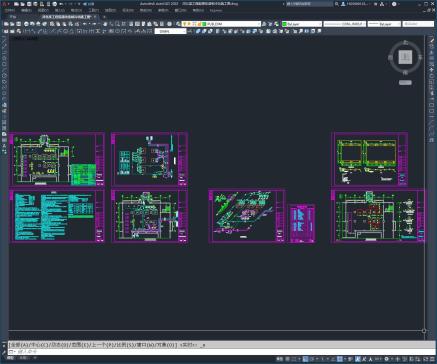Select the Fillet tool in the modify toolbar
The width and height of the screenshot is (437, 364).
[x=431, y=128]
